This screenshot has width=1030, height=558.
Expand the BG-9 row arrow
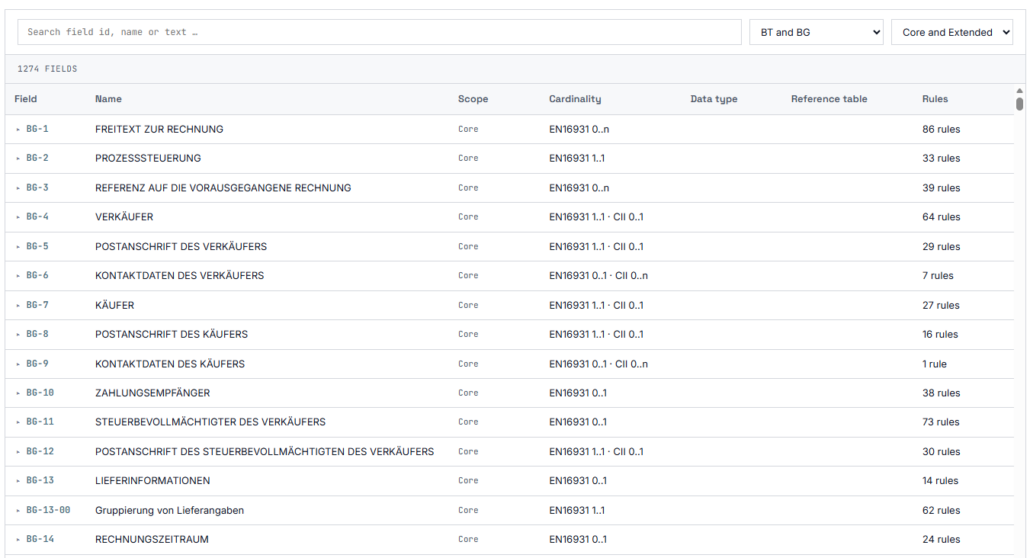[18, 363]
